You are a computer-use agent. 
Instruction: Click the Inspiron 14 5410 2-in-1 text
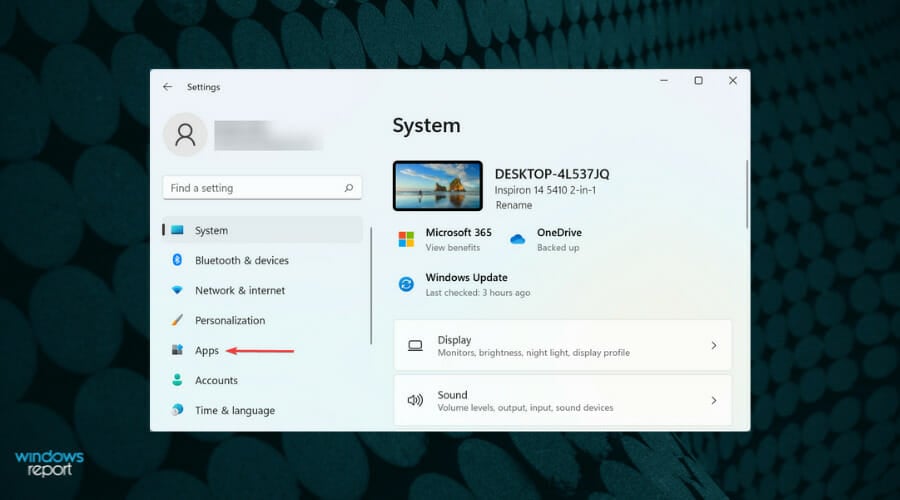click(545, 190)
